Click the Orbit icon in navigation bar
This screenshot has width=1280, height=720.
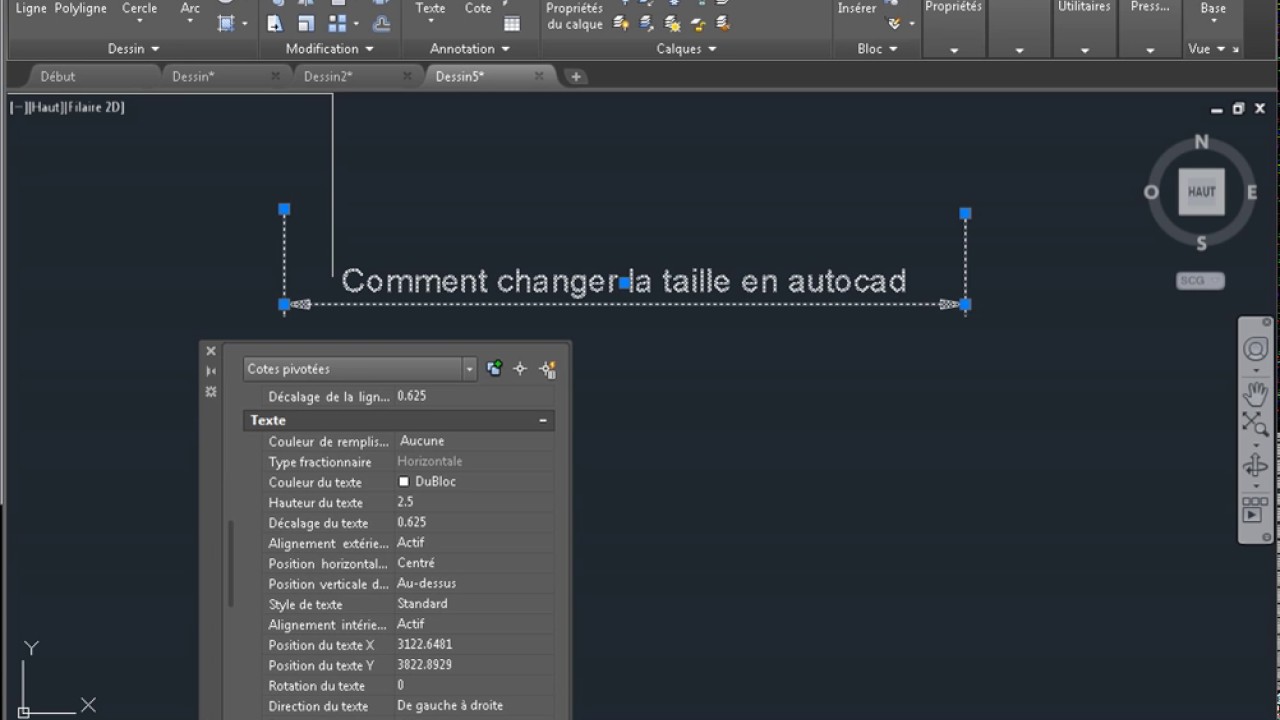[1255, 466]
